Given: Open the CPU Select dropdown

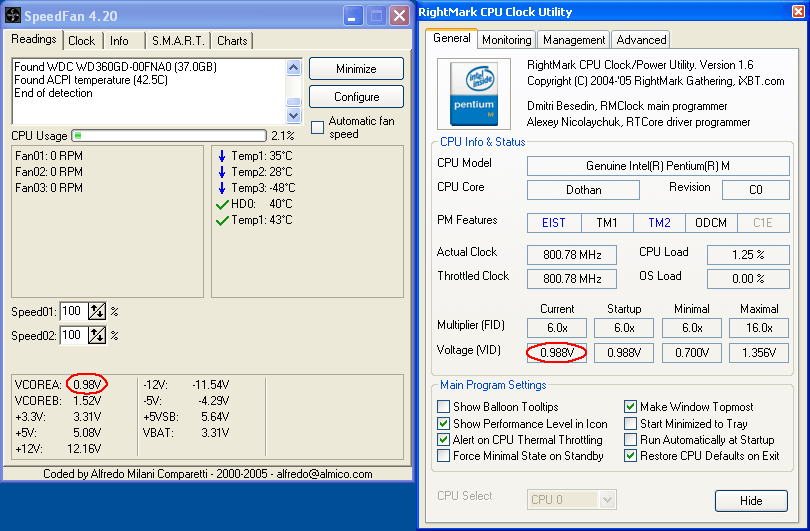Looking at the screenshot, I should click(607, 499).
